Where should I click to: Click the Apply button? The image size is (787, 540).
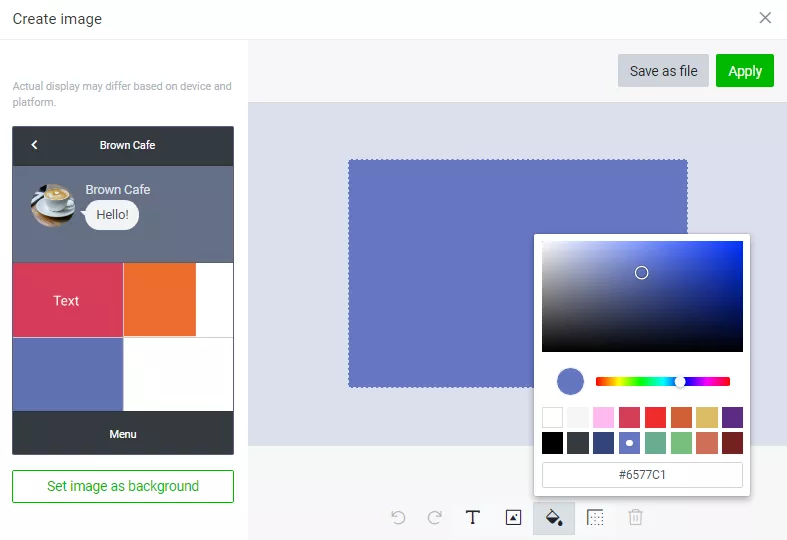point(745,71)
